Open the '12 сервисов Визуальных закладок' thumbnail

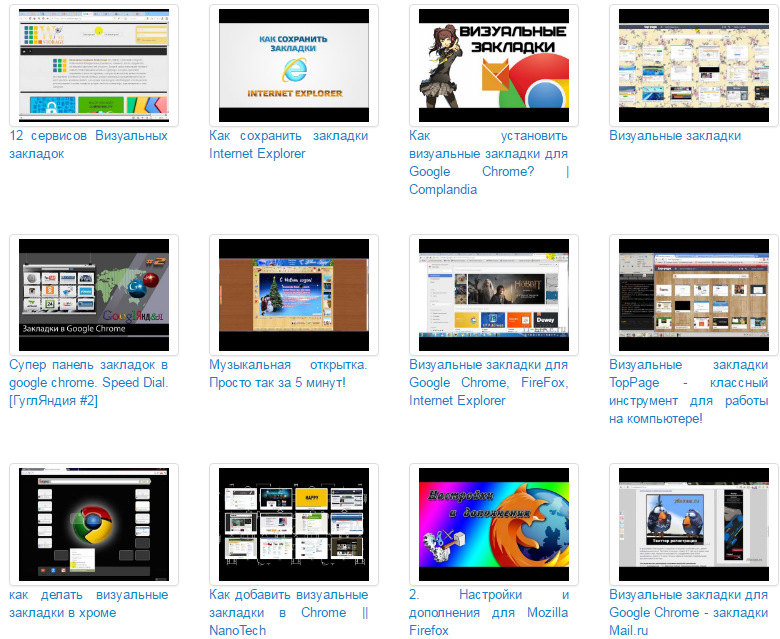[94, 65]
